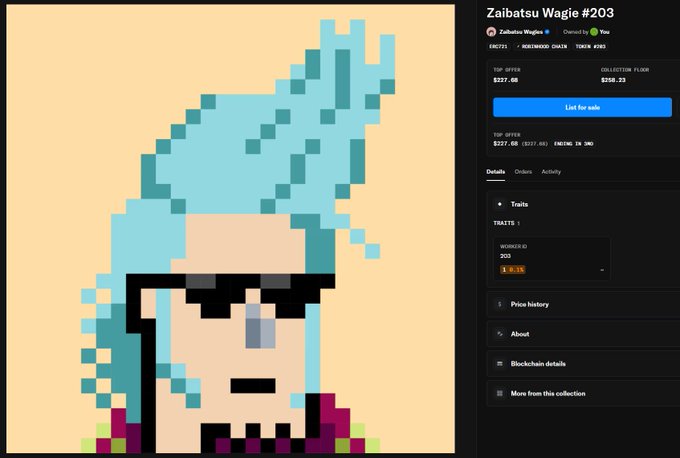Click the orange 0.1% rarity badge

pyautogui.click(x=512, y=270)
